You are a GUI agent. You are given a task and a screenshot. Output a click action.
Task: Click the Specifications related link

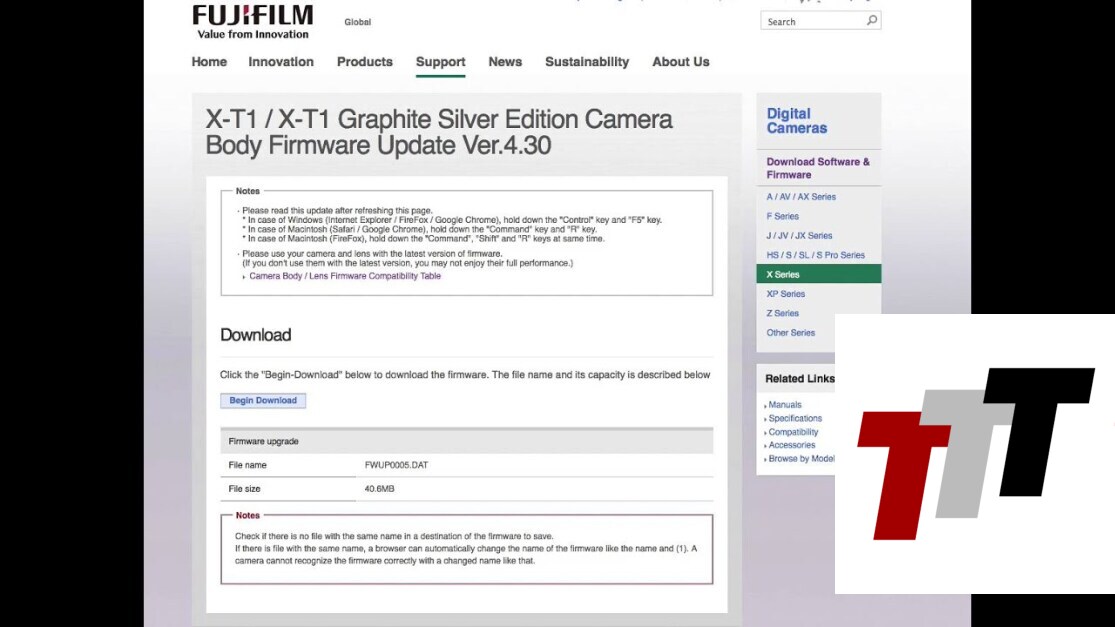pos(795,419)
